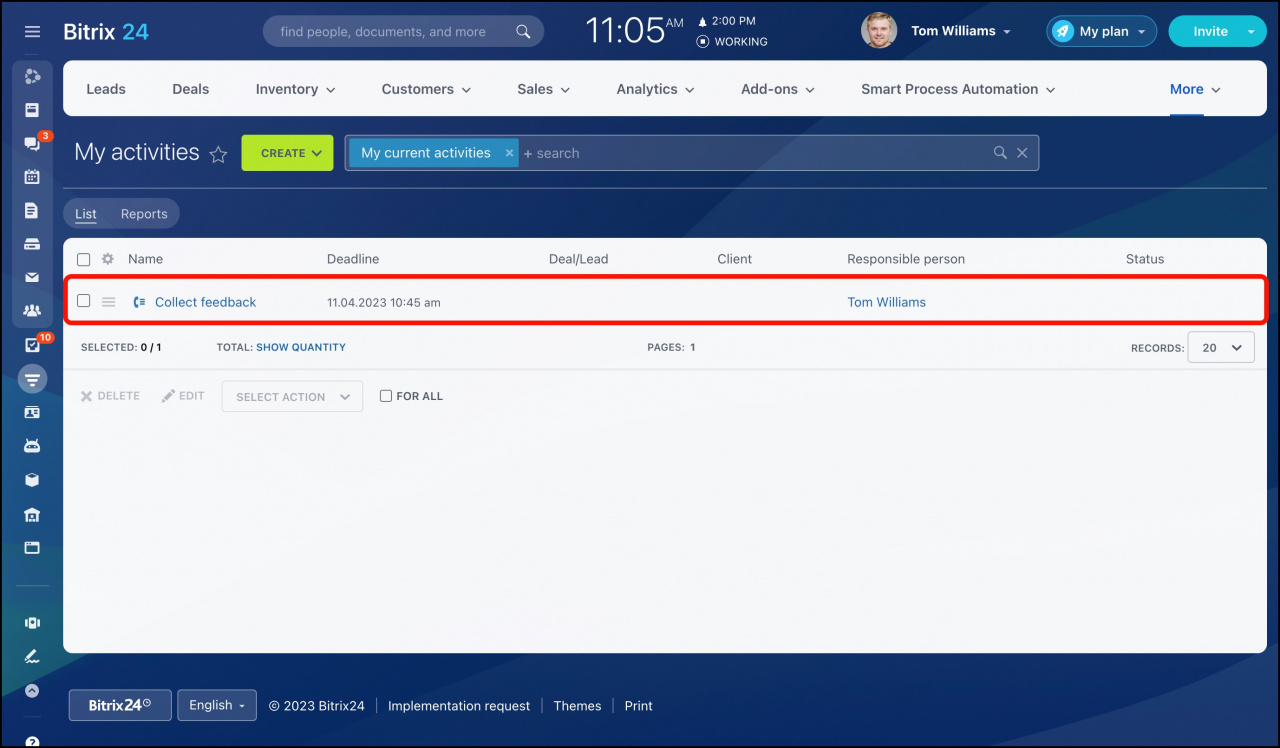Switch to the List view tab
The image size is (1280, 748).
(86, 214)
